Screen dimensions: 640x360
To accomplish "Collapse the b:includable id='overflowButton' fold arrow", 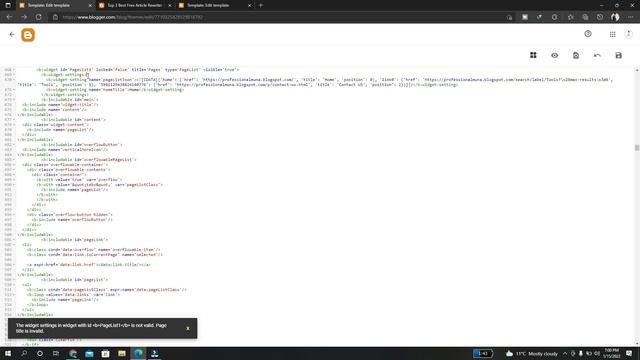I will click(13, 144).
